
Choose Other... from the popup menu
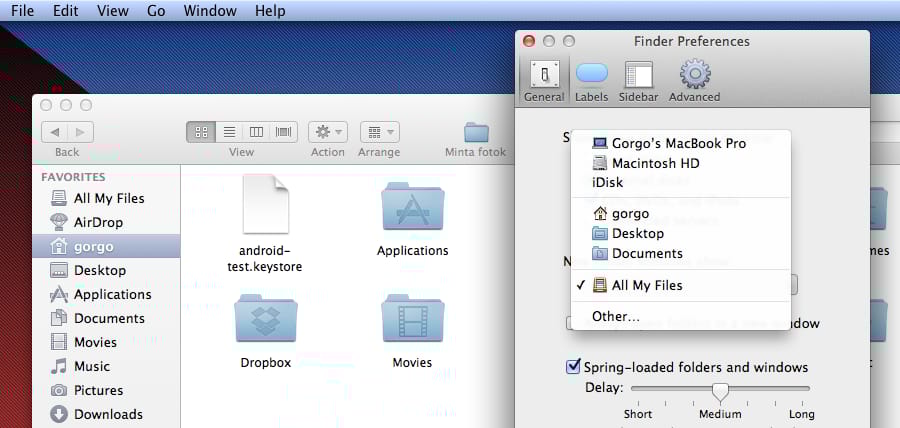coord(681,317)
